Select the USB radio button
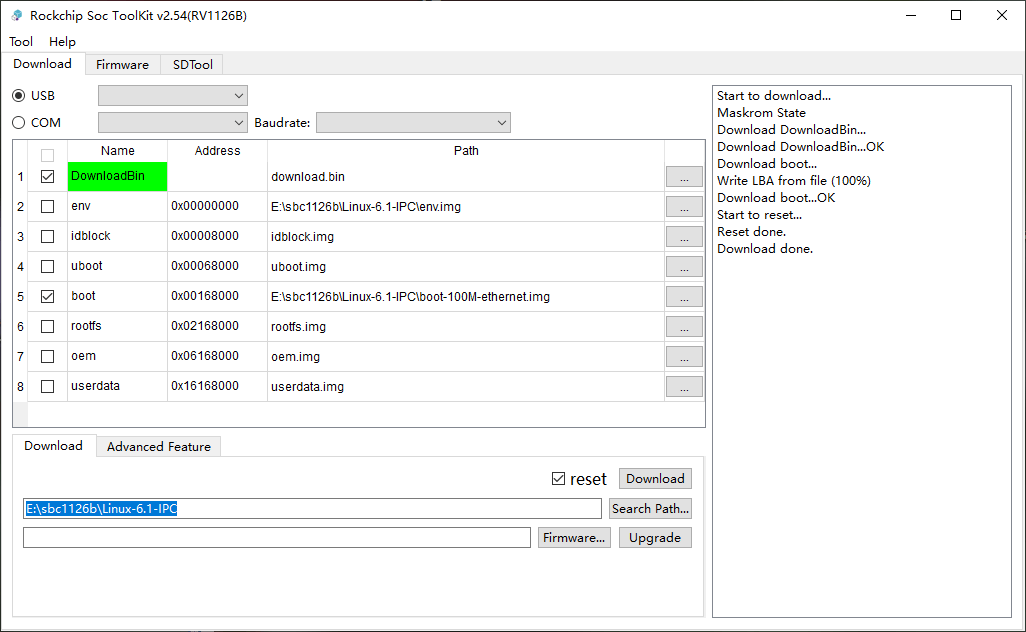The width and height of the screenshot is (1026, 632). pyautogui.click(x=18, y=96)
